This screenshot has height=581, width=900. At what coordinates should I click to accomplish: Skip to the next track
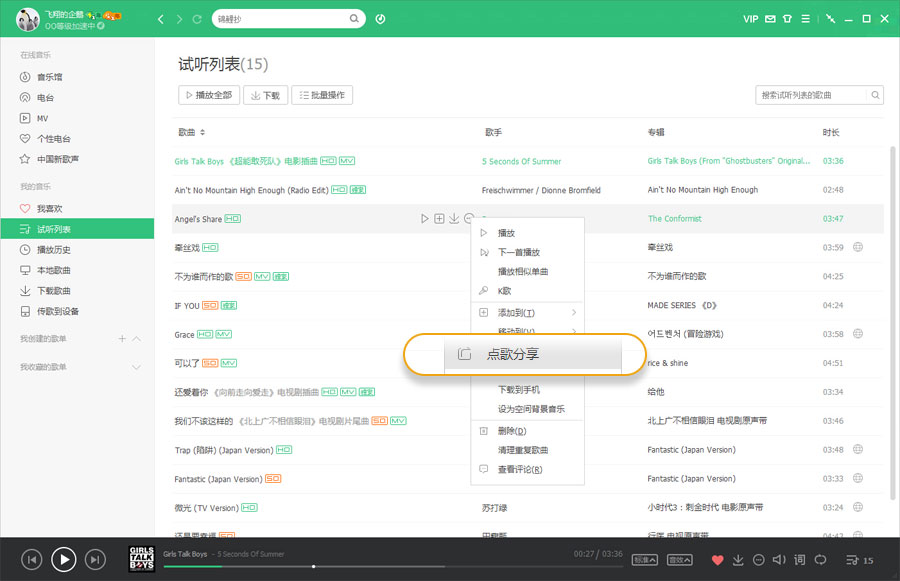(95, 559)
